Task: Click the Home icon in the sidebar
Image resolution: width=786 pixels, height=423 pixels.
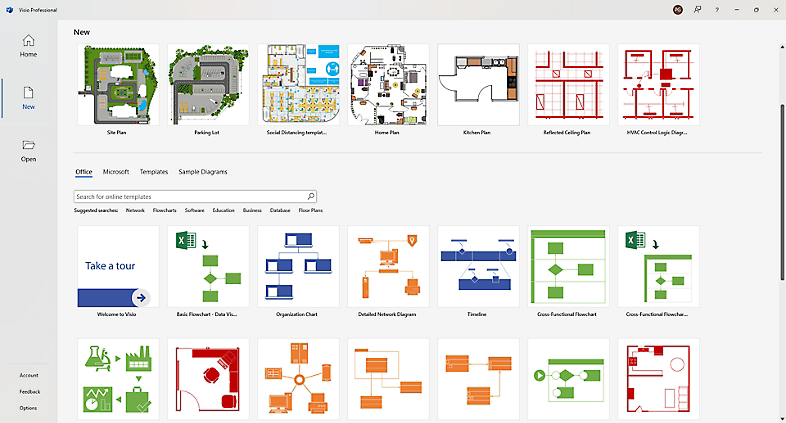Action: [x=28, y=41]
